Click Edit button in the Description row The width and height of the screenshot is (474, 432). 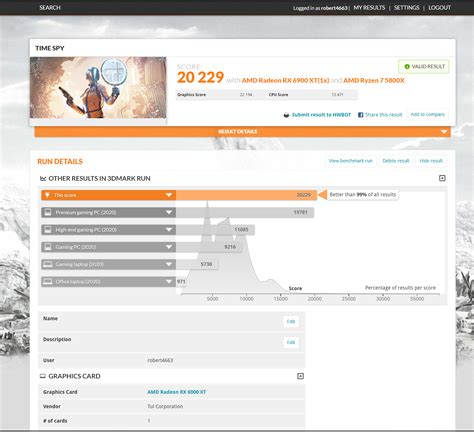click(x=291, y=342)
